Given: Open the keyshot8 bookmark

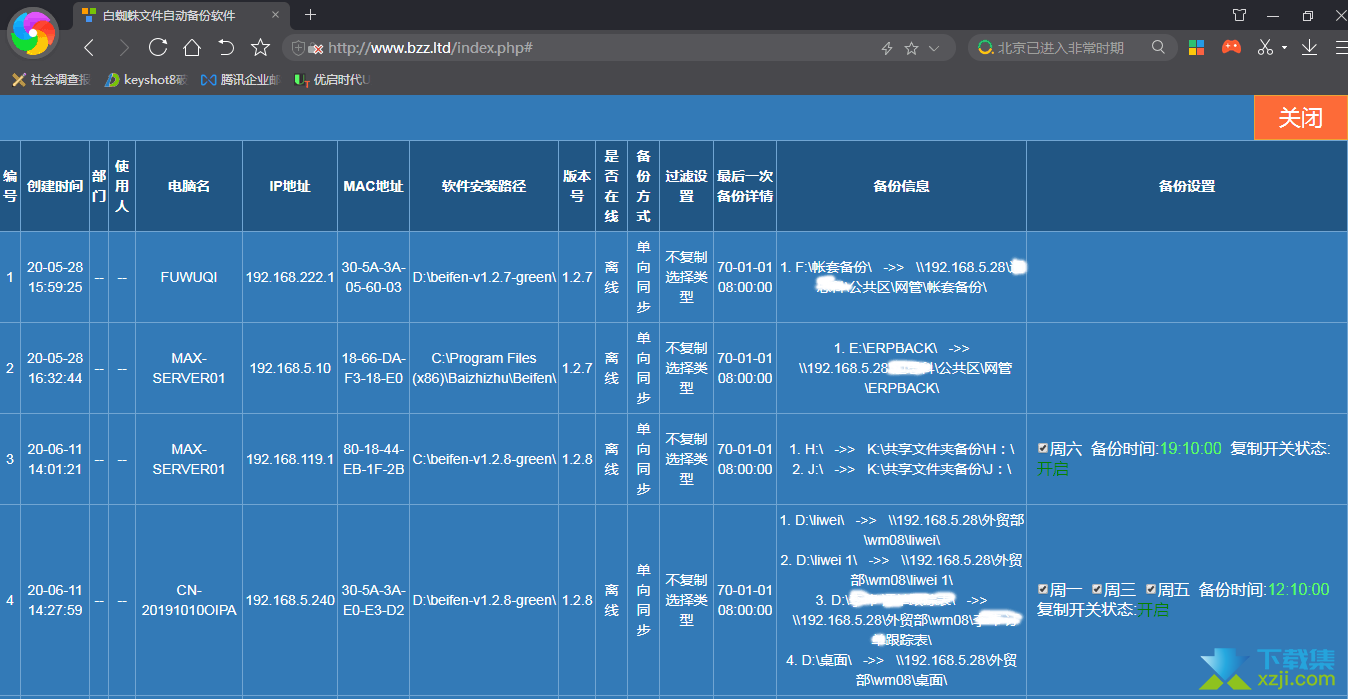Looking at the screenshot, I should (146, 80).
